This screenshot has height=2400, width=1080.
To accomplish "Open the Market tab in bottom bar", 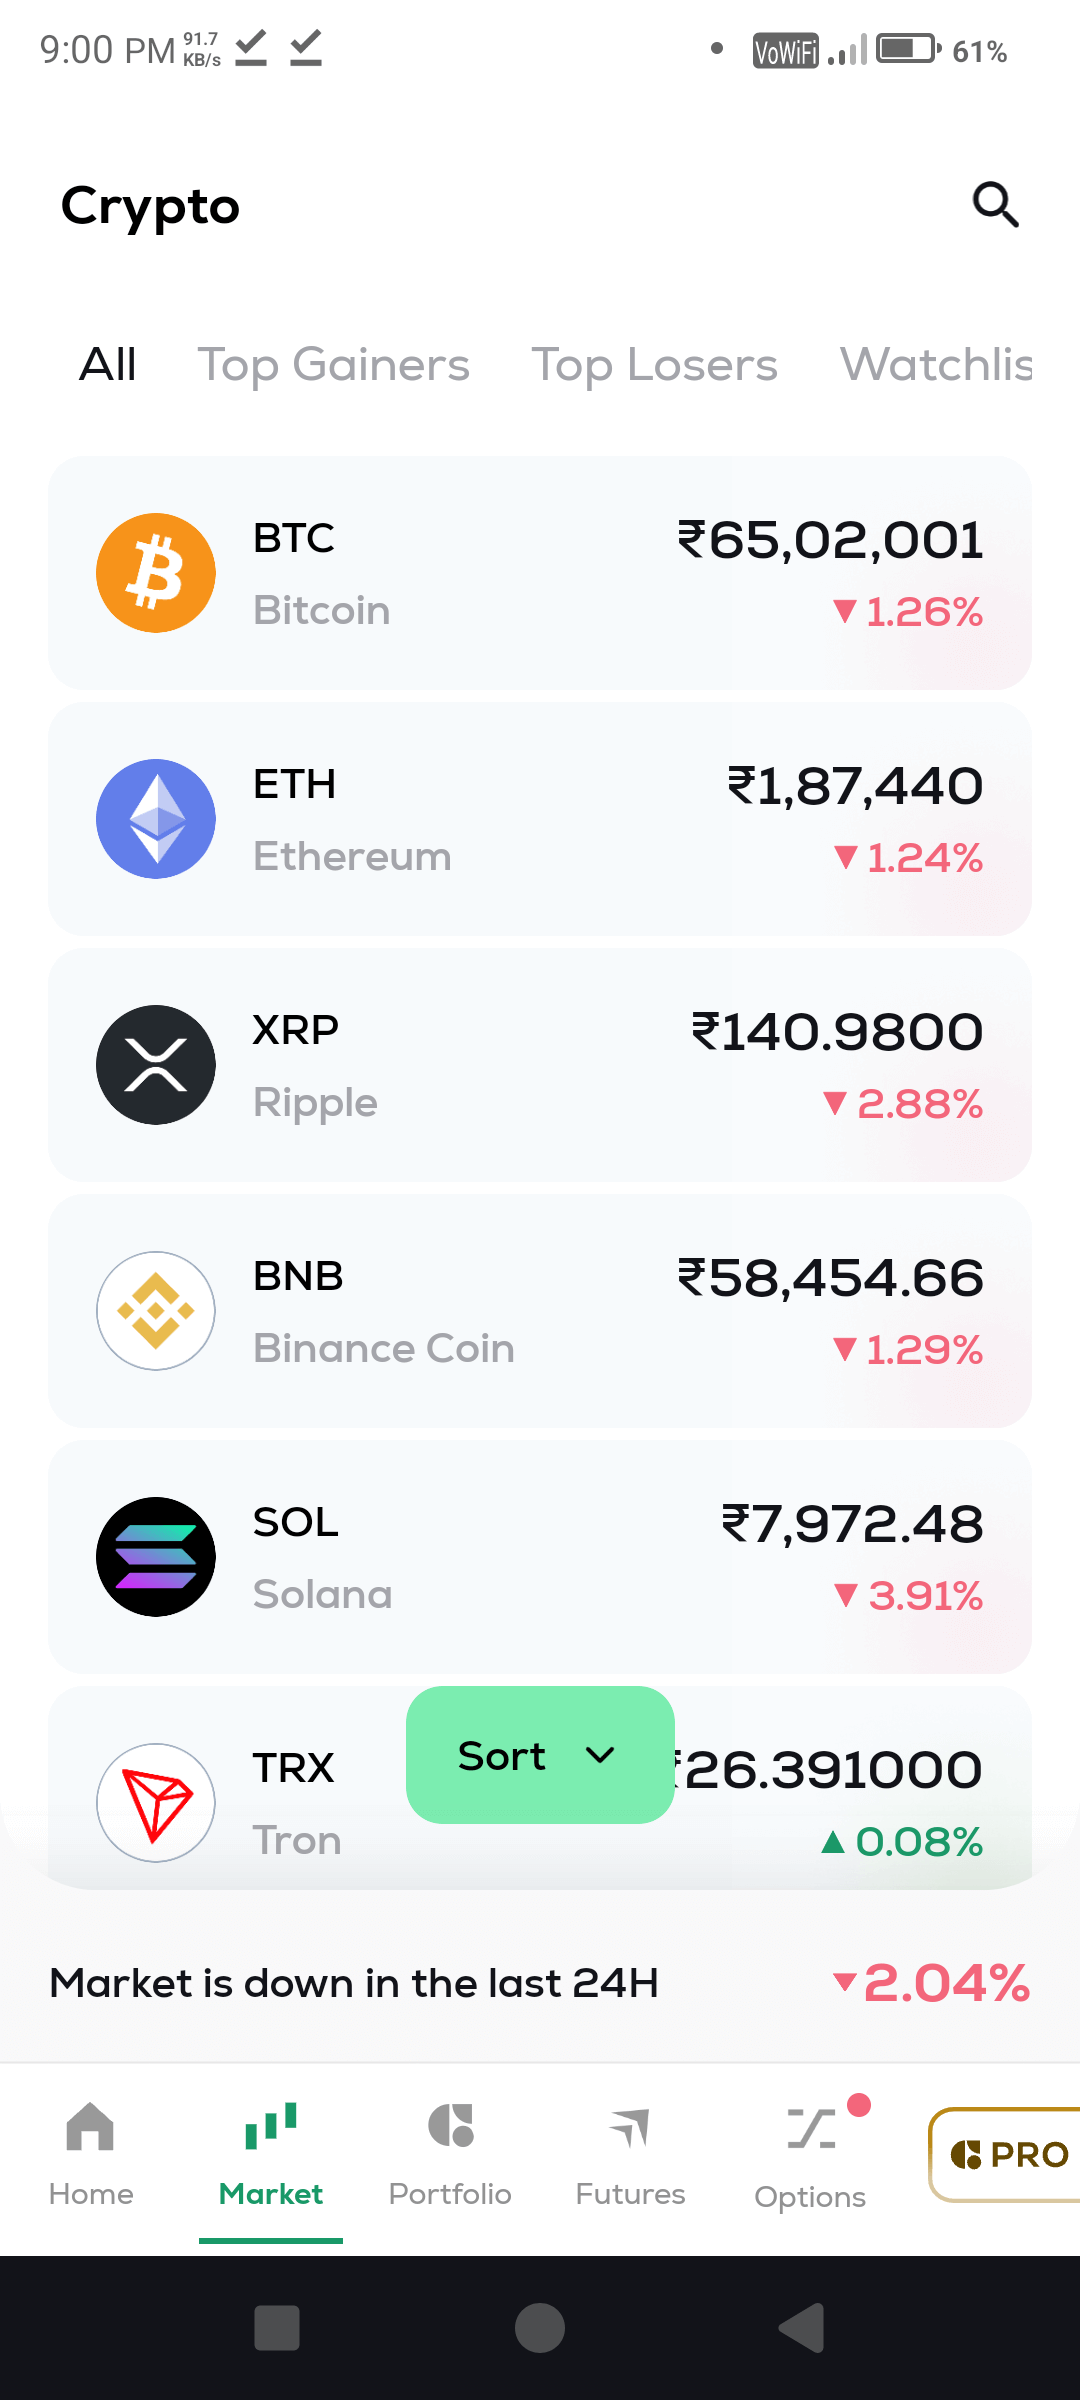I will (271, 2155).
